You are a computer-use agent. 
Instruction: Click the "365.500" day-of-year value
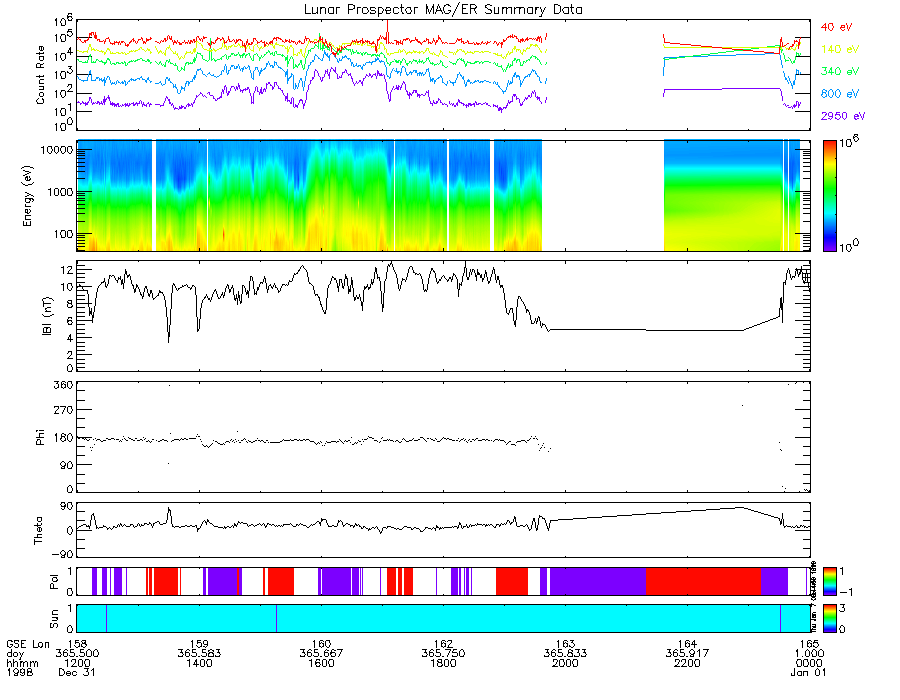click(77, 654)
